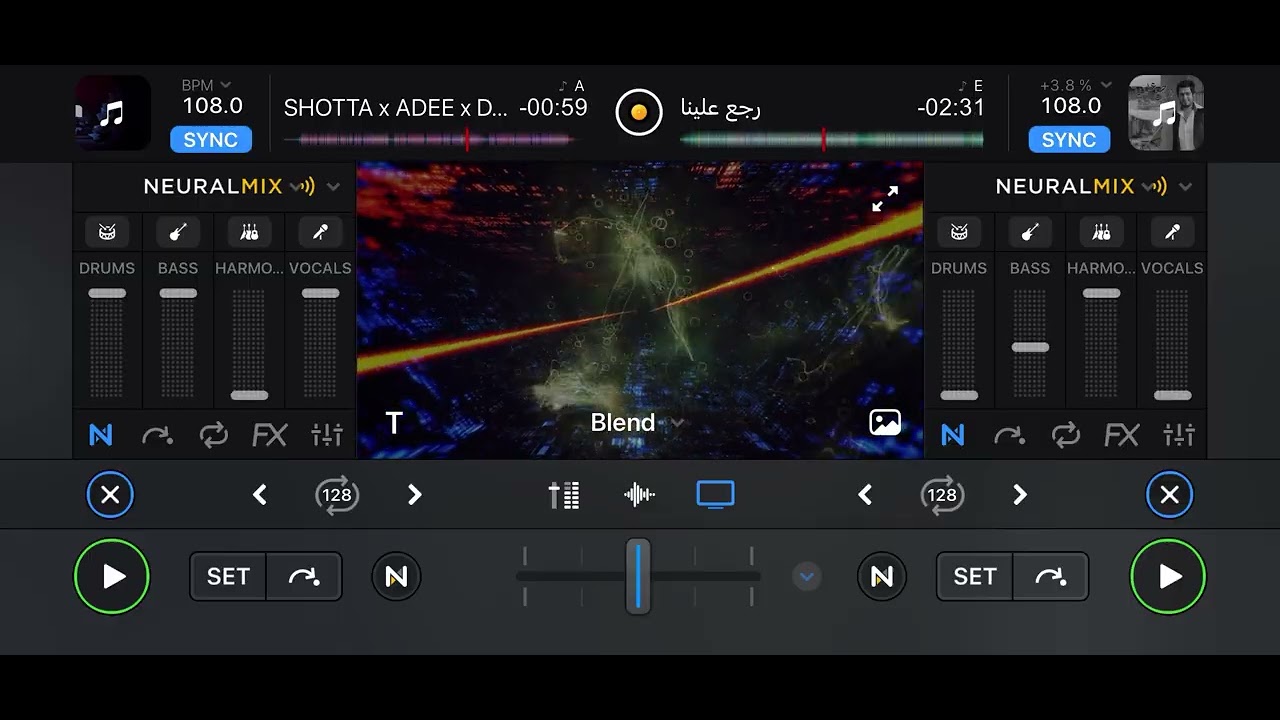
Task: Select left deck Neural Mix tab
Action: click(101, 435)
